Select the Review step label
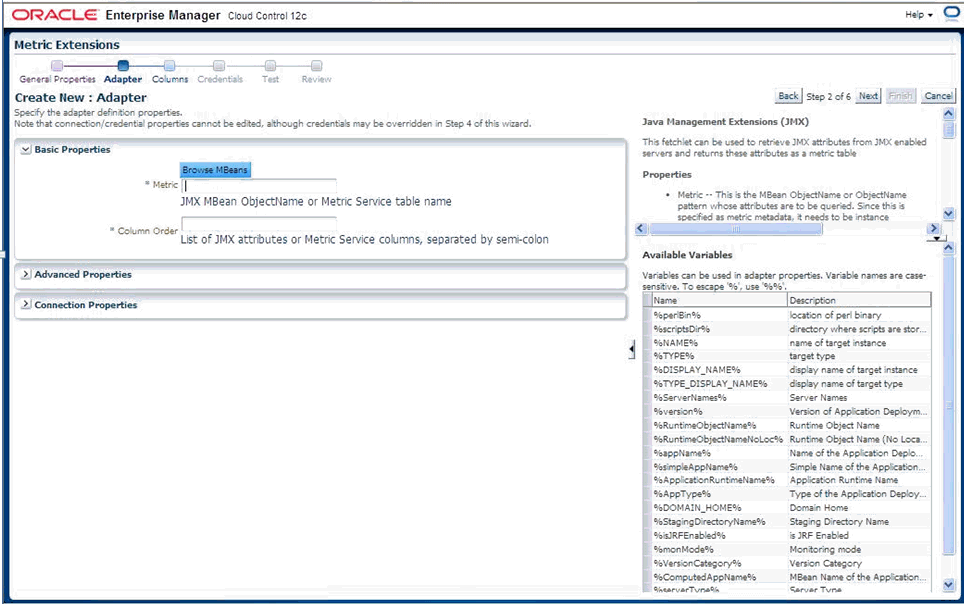This screenshot has height=604, width=964. (317, 79)
